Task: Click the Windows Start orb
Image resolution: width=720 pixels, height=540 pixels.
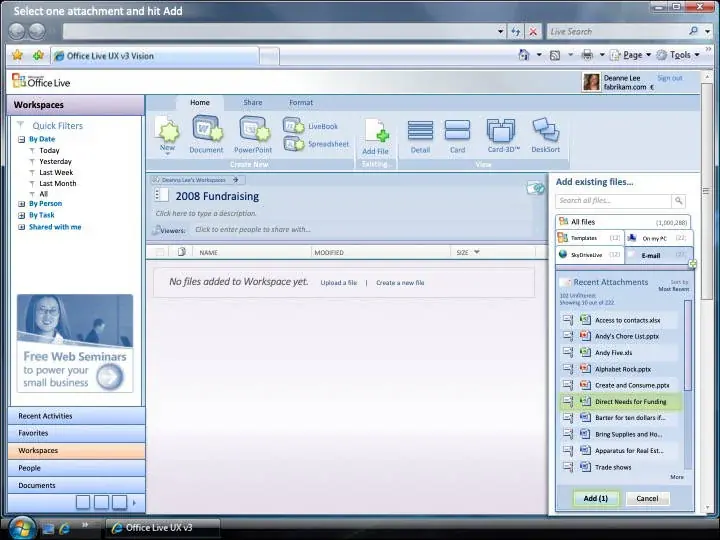Action: click(21, 527)
